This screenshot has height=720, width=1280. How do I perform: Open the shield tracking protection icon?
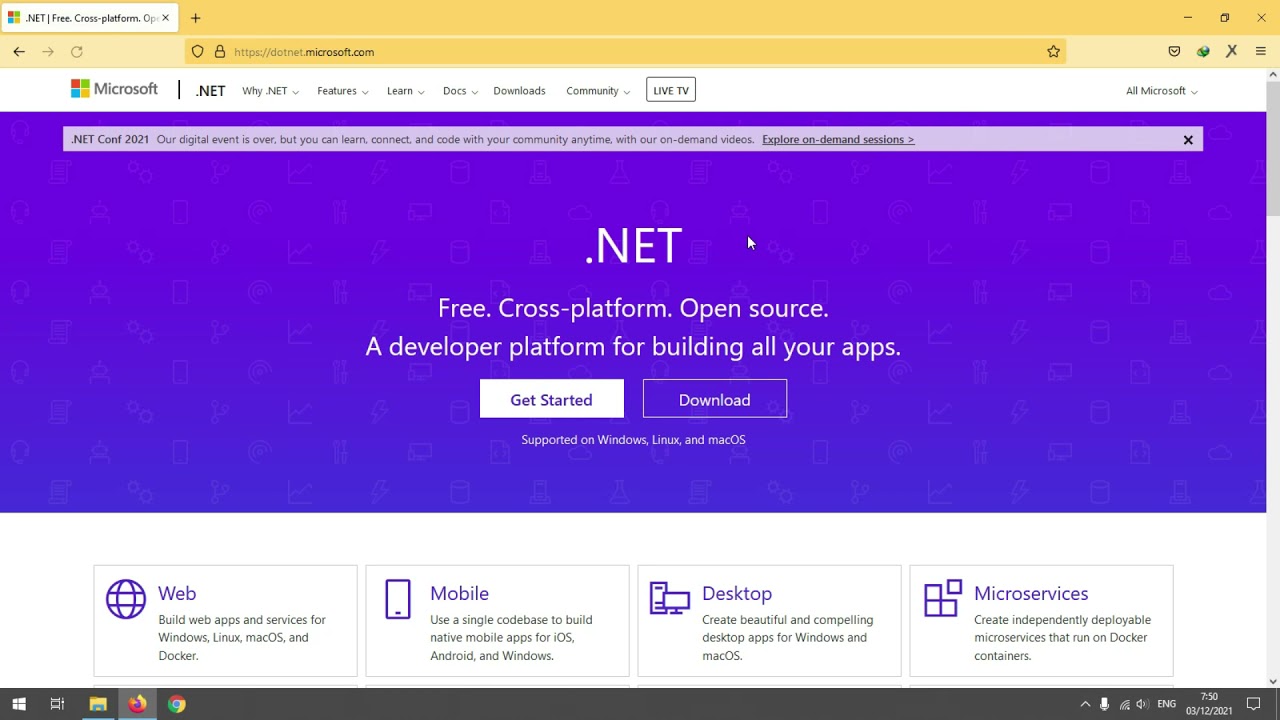197,52
